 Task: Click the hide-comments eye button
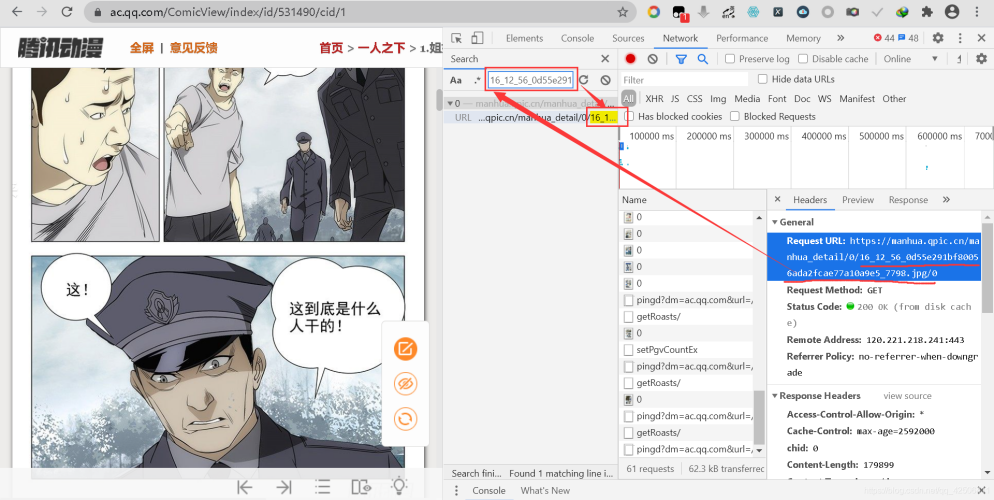(x=406, y=384)
